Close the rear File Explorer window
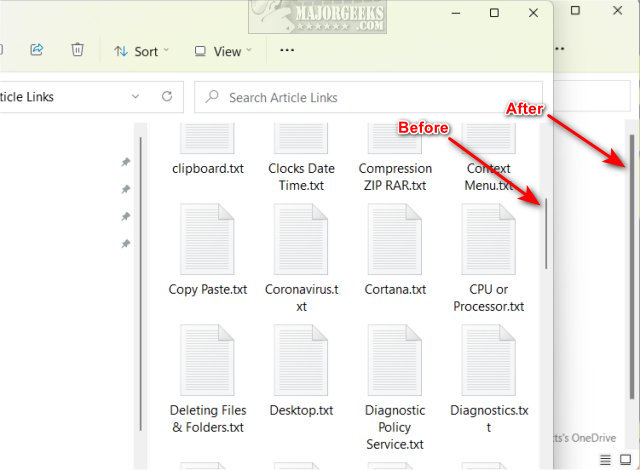Screen dimensions: 640x470 point(618,10)
